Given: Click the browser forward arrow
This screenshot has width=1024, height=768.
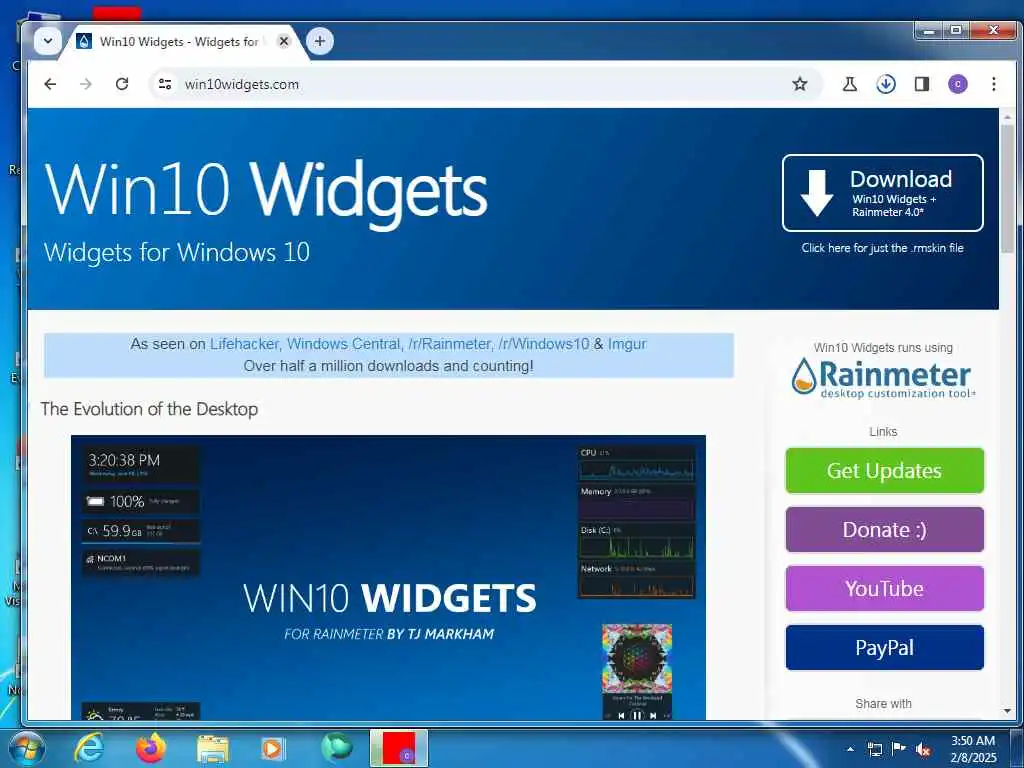Looking at the screenshot, I should pyautogui.click(x=86, y=84).
